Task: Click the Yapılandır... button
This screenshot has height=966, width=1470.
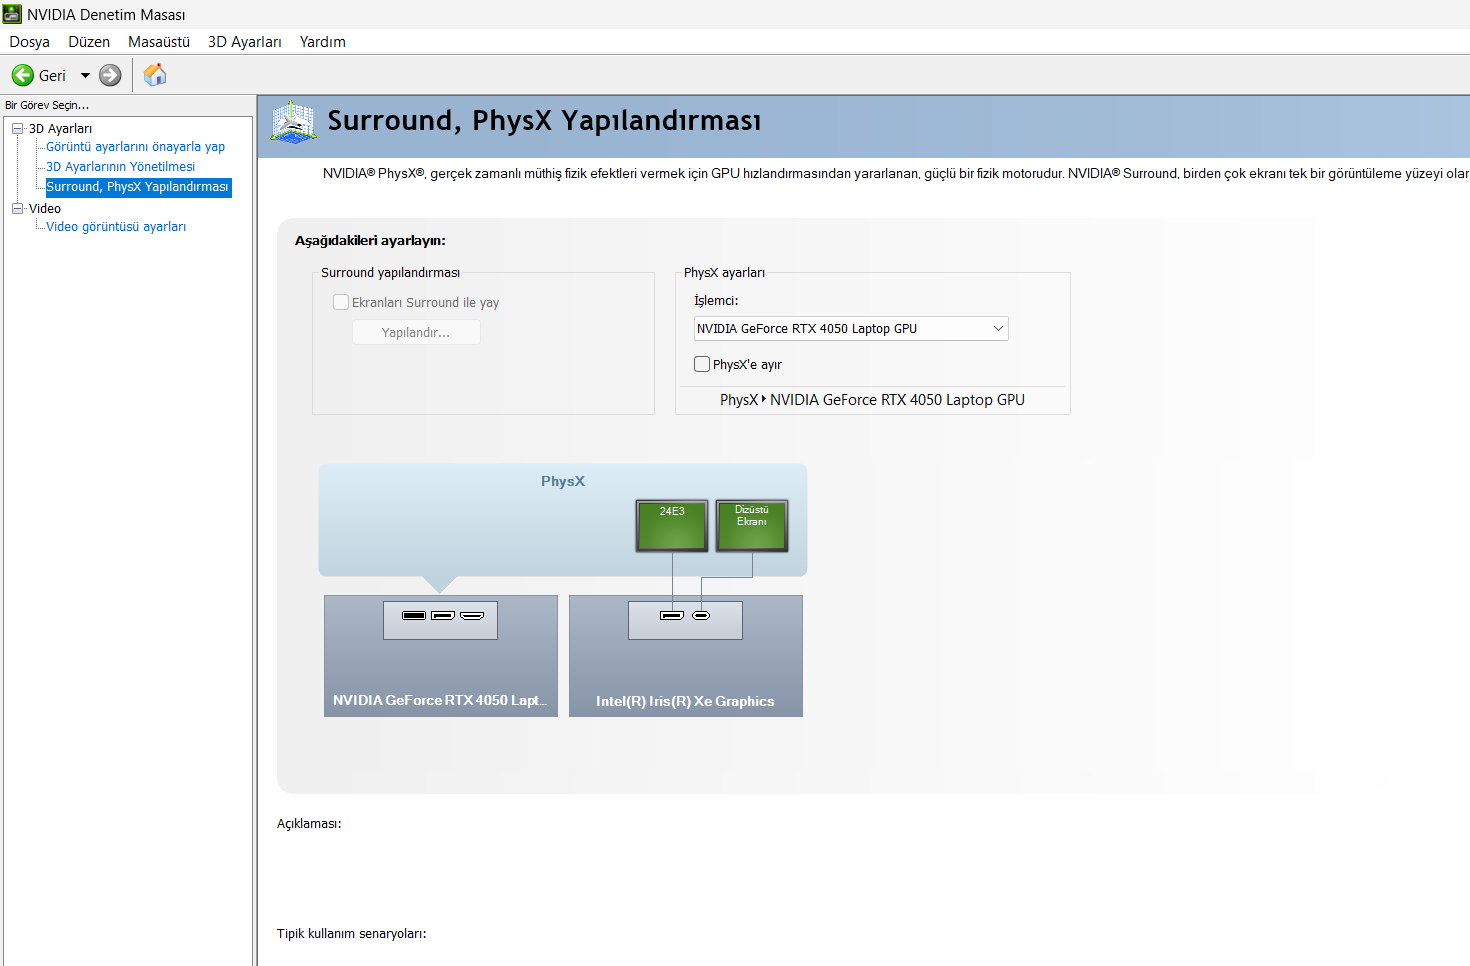Action: (416, 332)
